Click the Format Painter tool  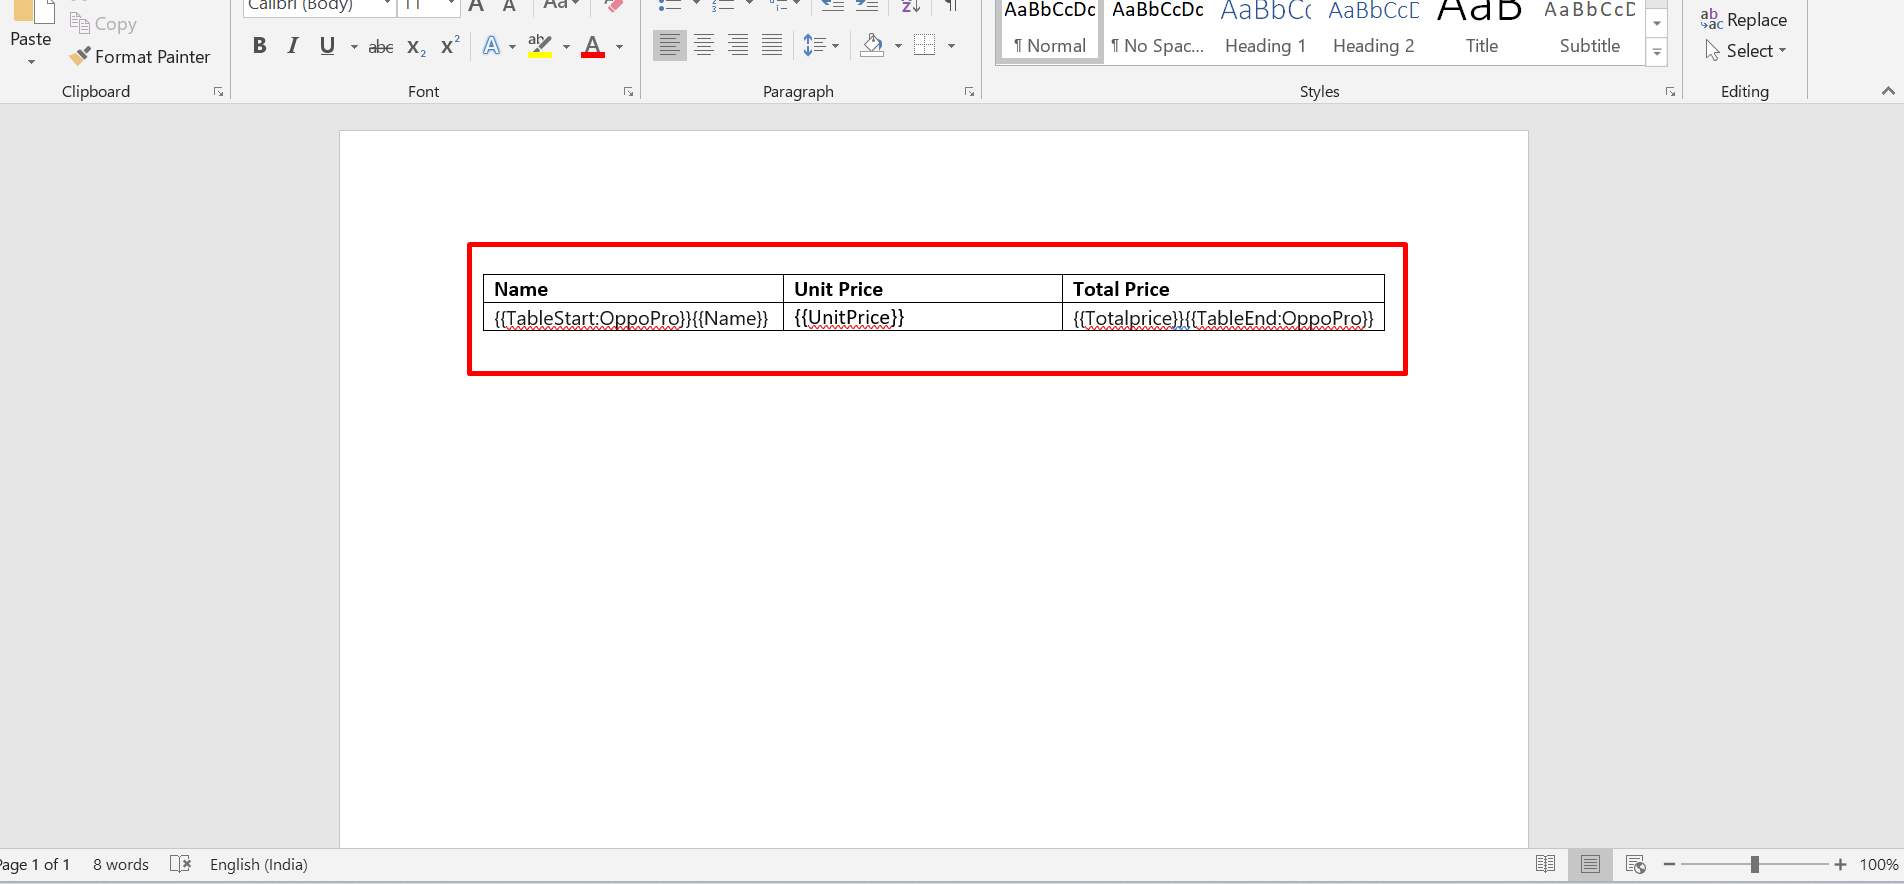(140, 57)
